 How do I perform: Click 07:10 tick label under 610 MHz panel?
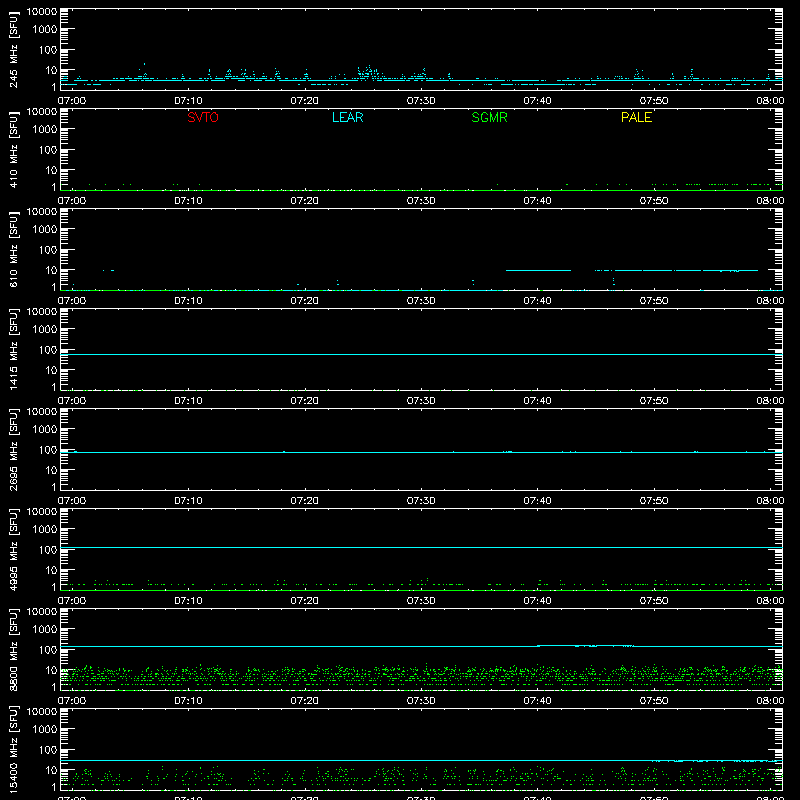point(188,301)
